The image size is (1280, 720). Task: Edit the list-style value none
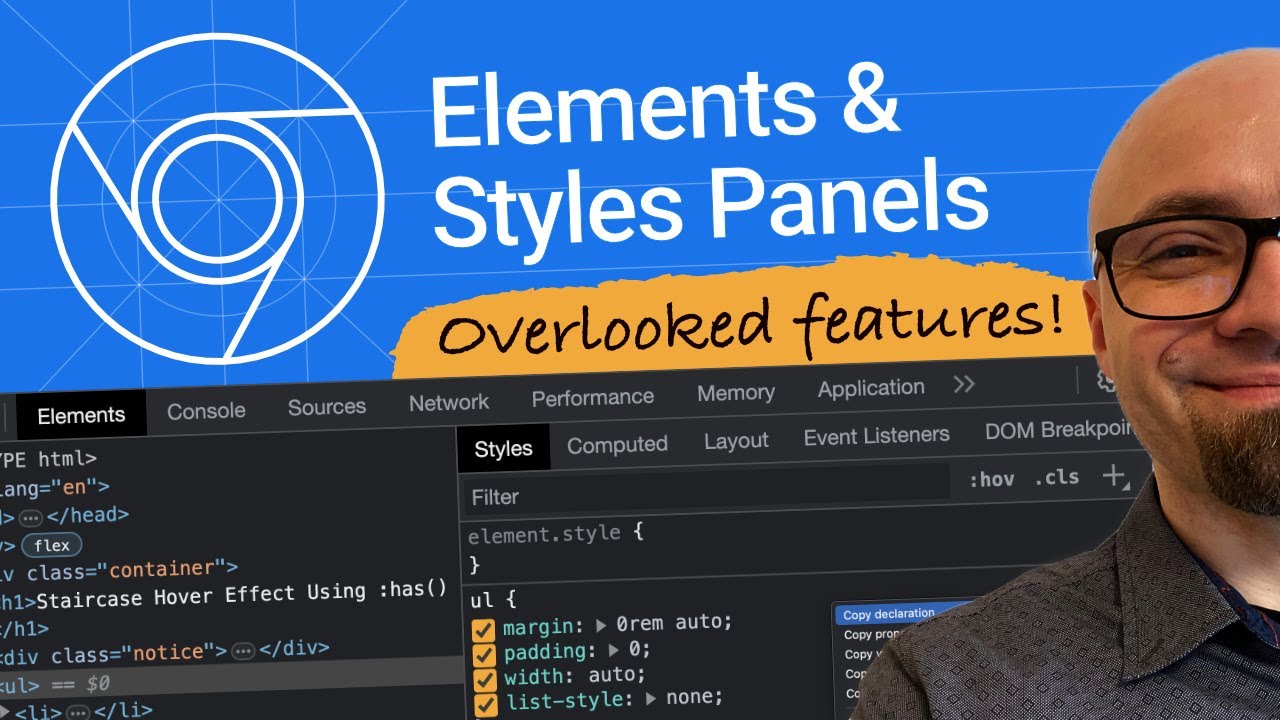(692, 697)
